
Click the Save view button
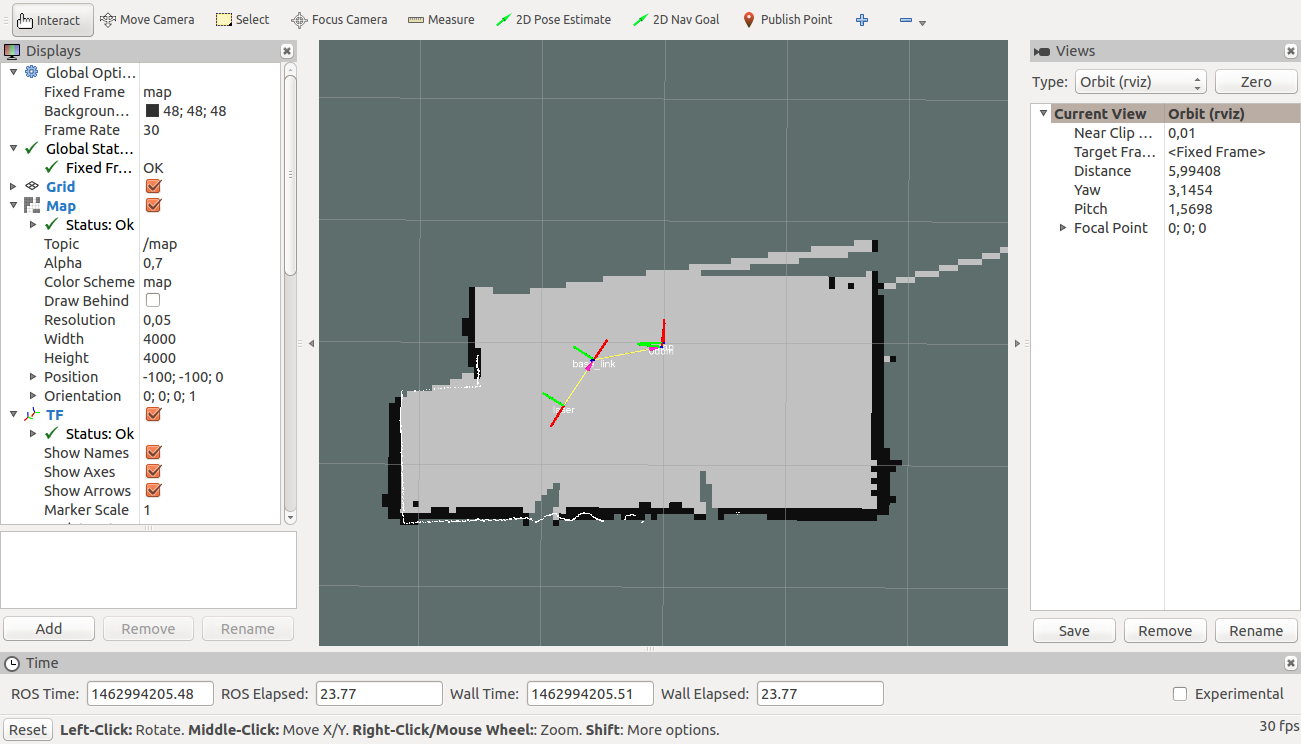tap(1074, 631)
